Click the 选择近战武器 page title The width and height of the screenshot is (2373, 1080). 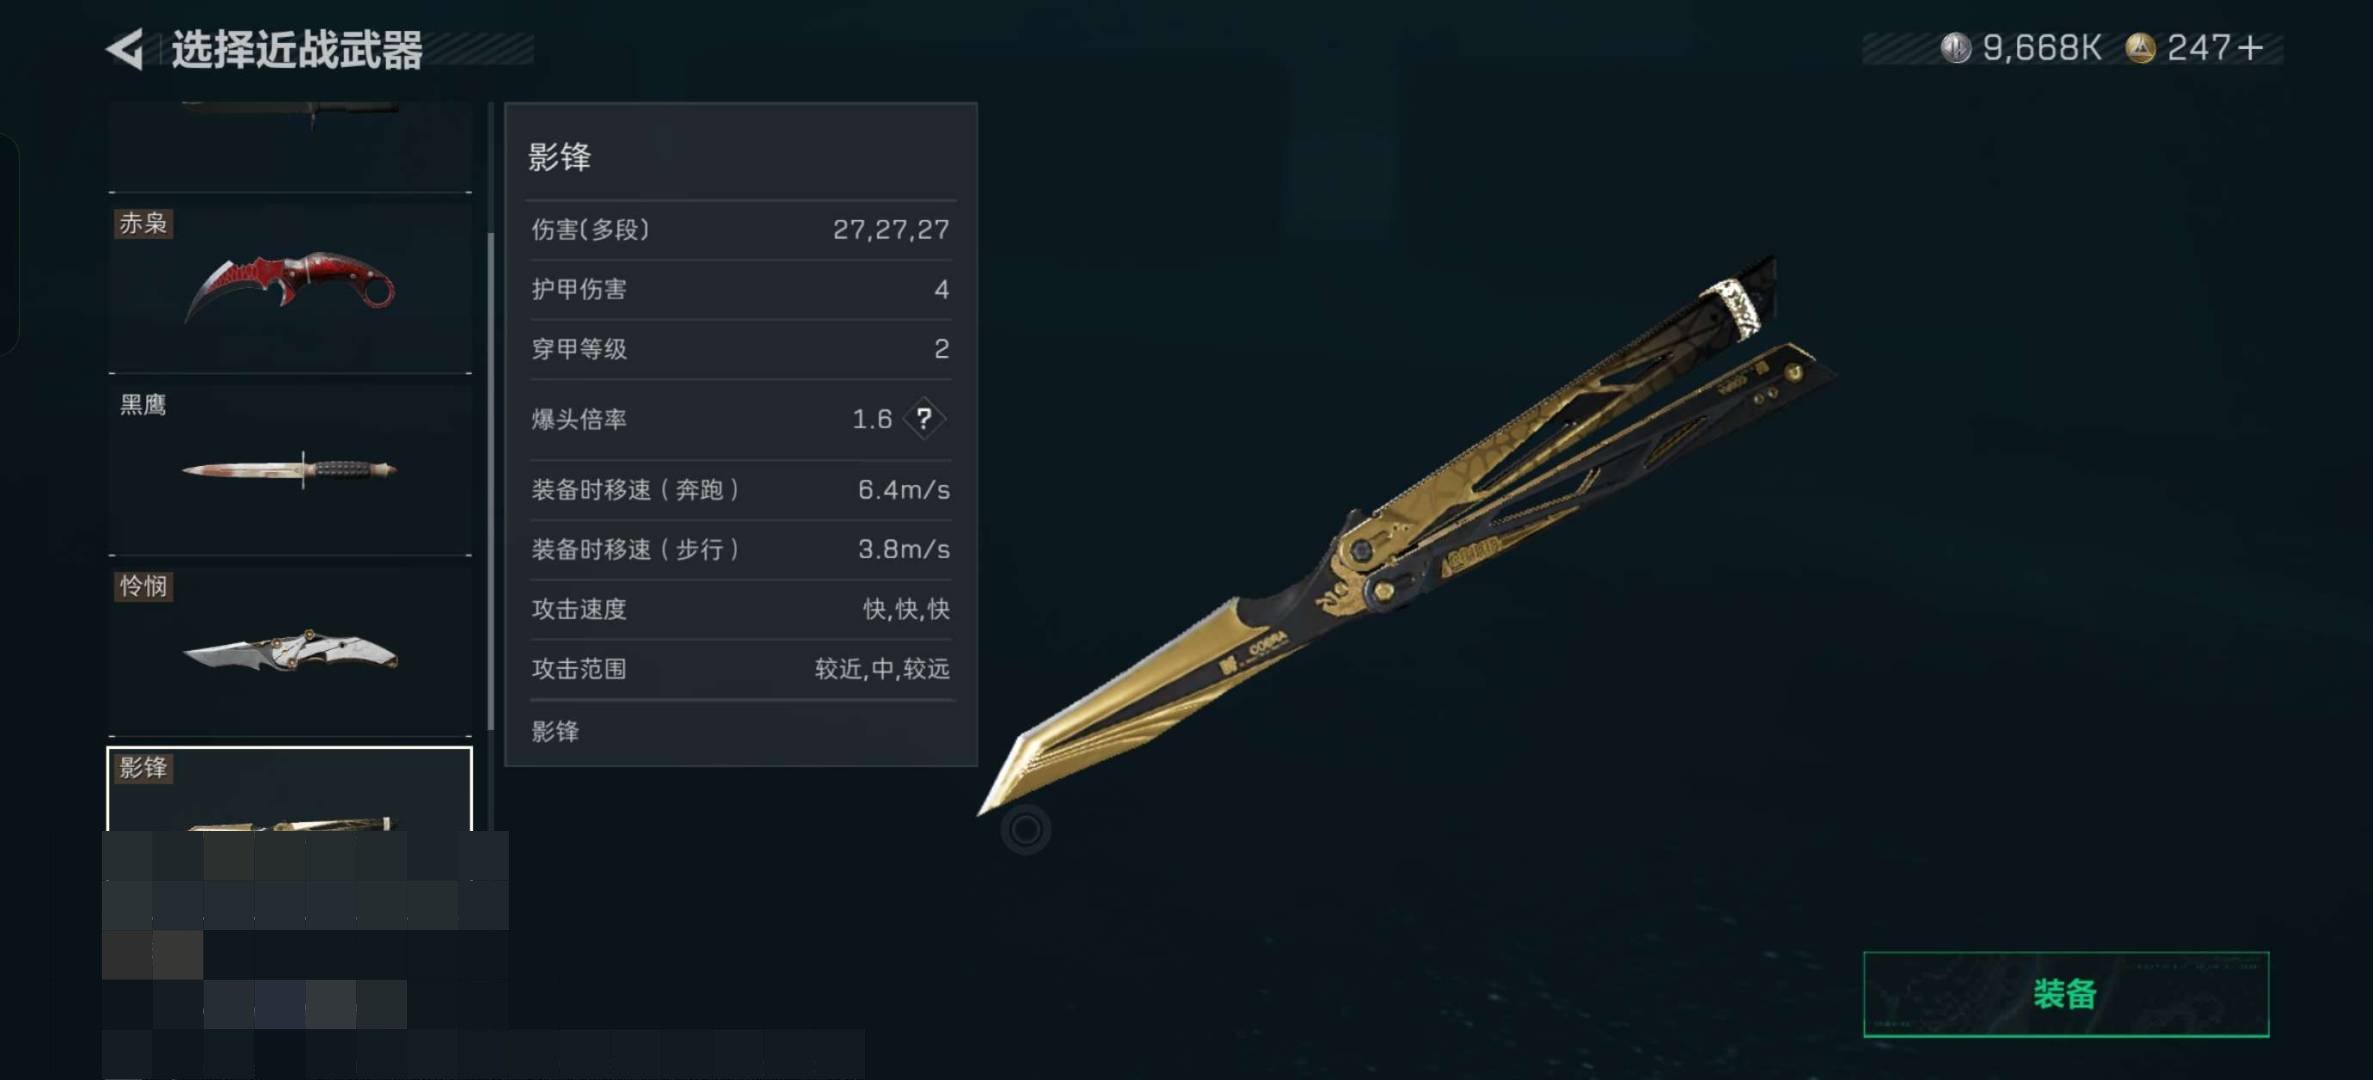297,49
